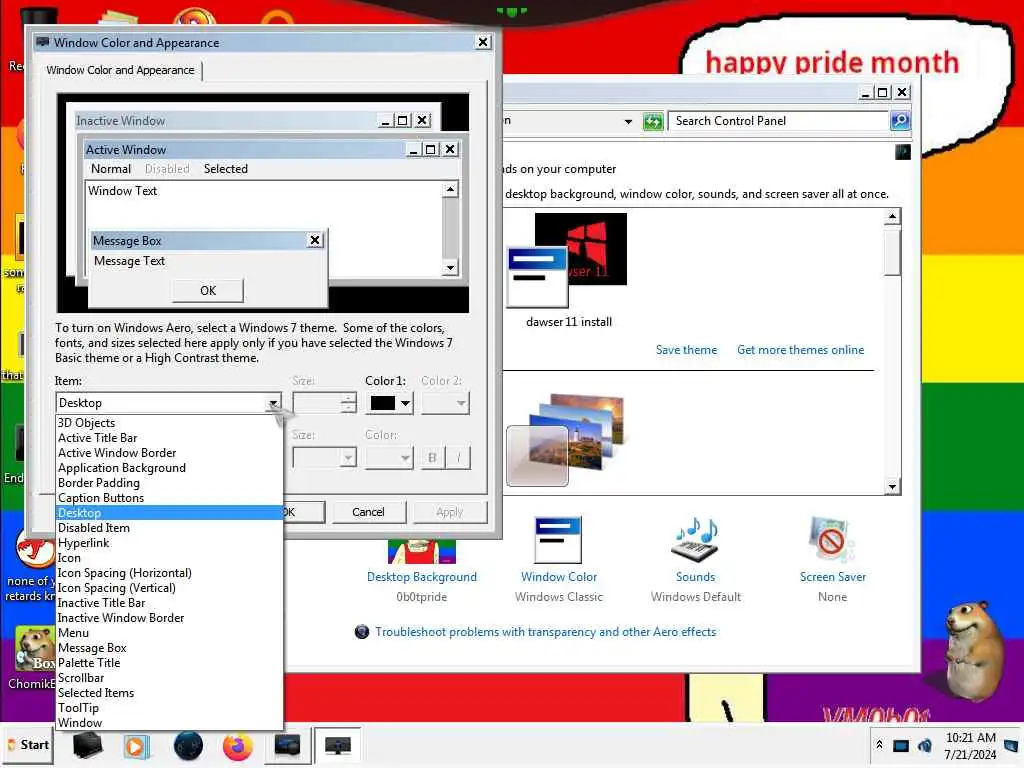Click the help icon in Control Panel window
This screenshot has width=1024, height=768.
[x=903, y=152]
